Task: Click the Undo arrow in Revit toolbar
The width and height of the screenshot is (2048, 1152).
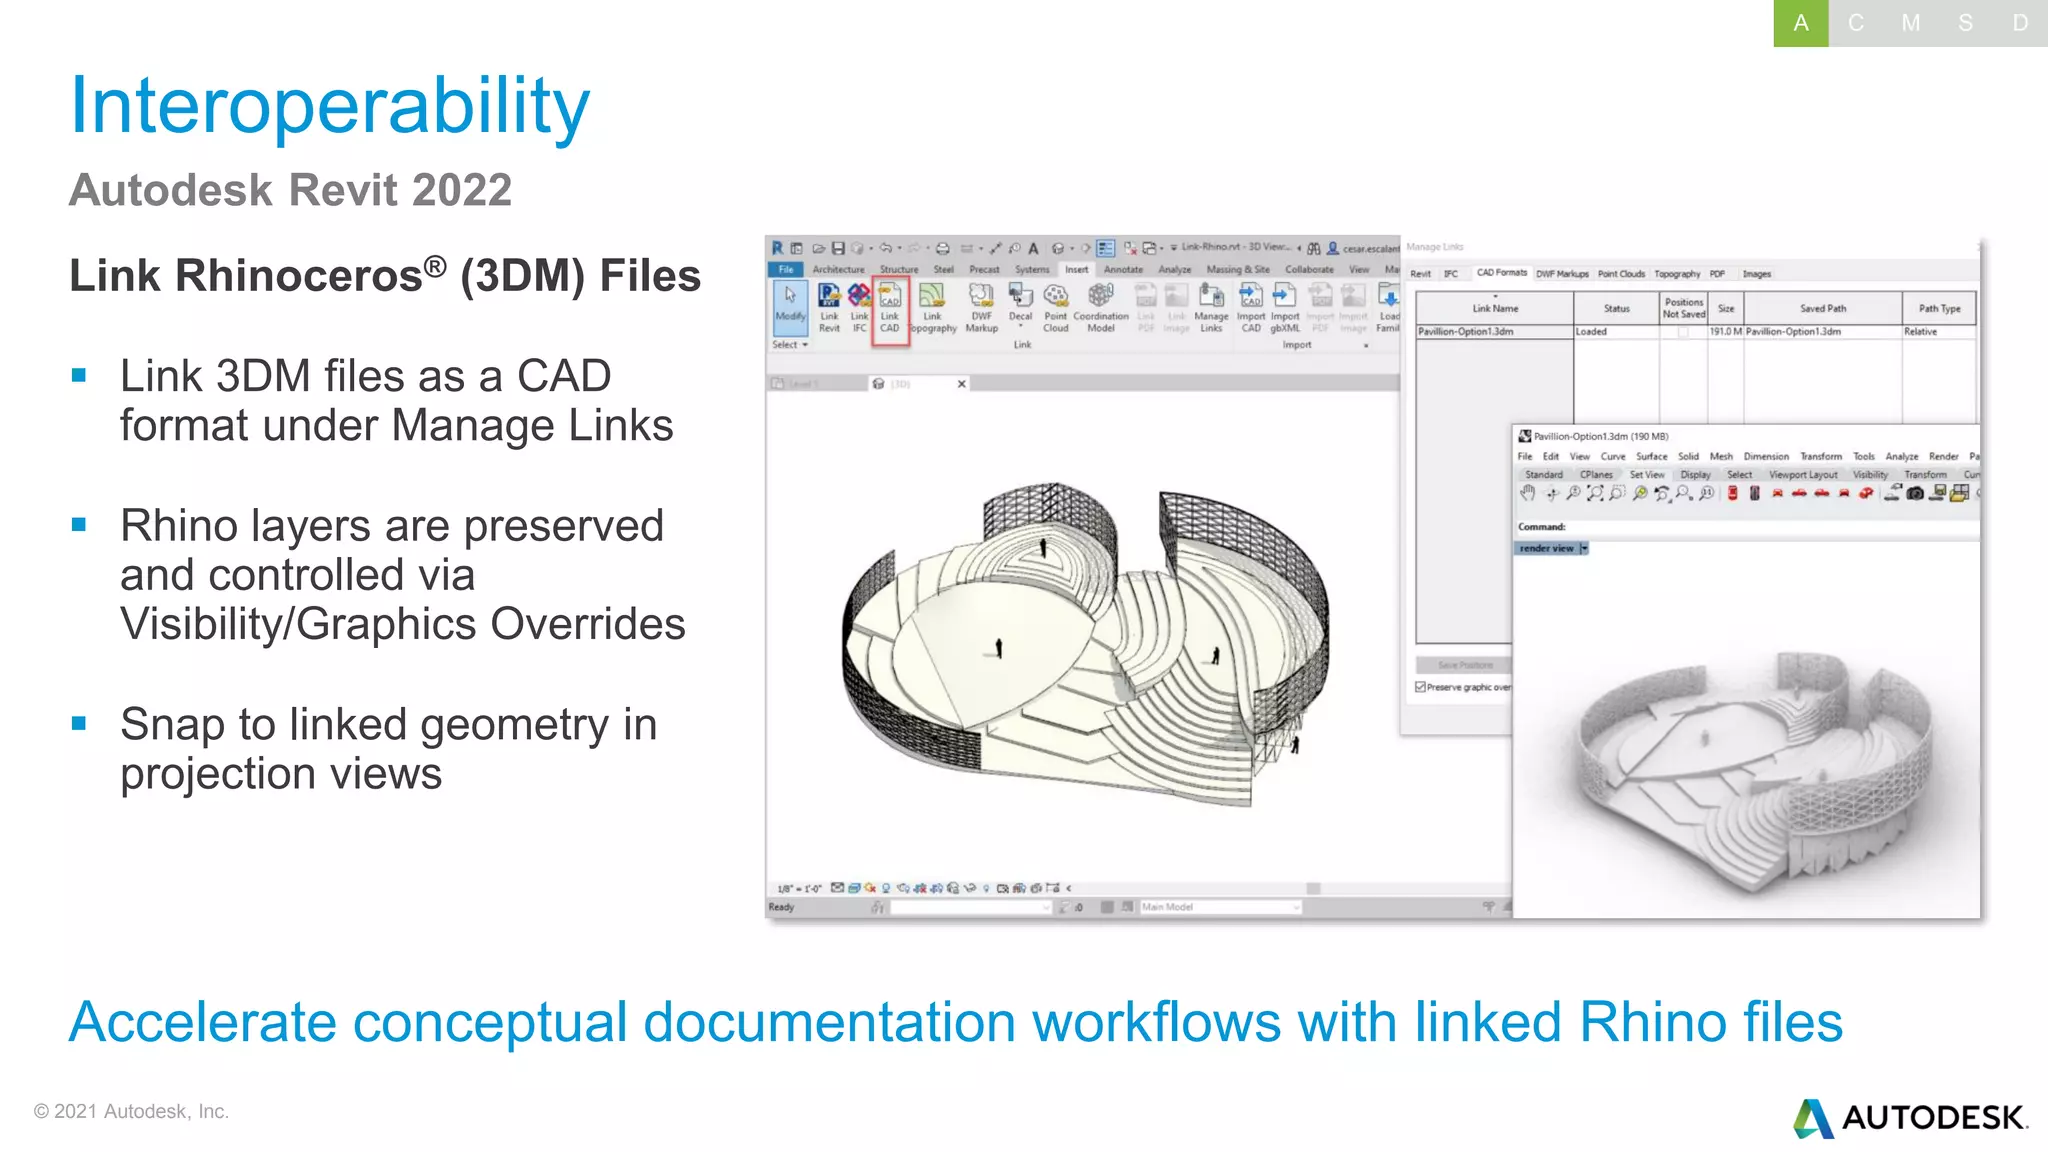Action: pos(885,248)
